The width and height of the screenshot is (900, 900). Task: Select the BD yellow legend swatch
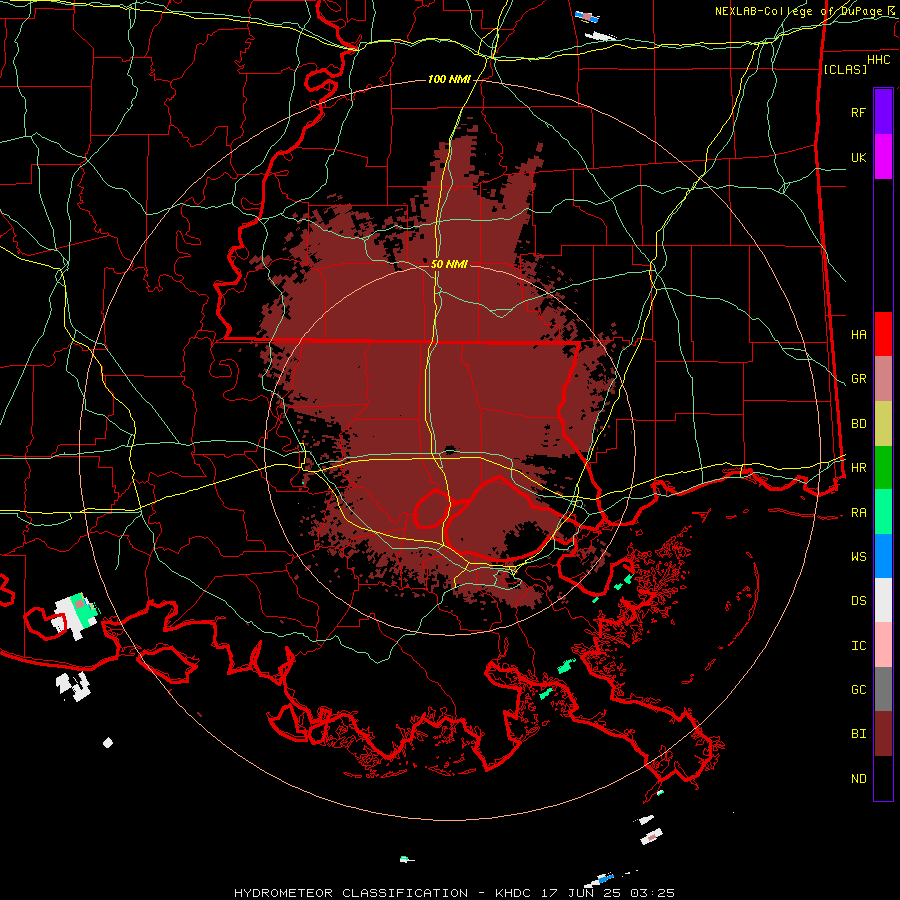(883, 424)
